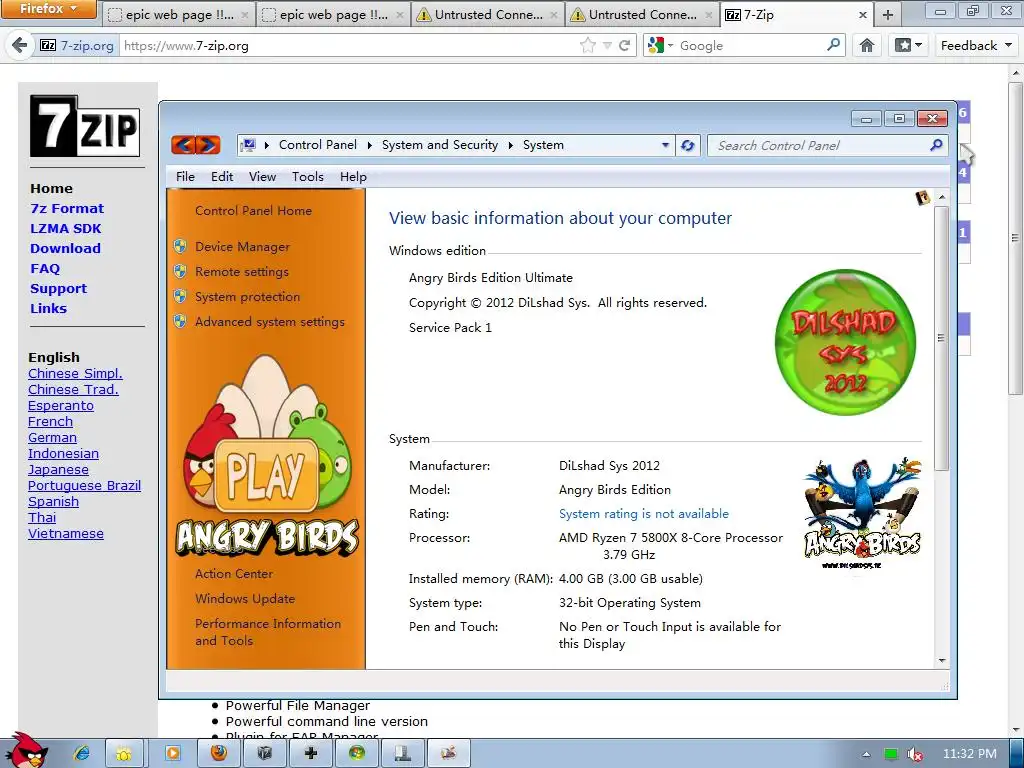
Task: Open the Remote settings link
Action: pos(242,271)
